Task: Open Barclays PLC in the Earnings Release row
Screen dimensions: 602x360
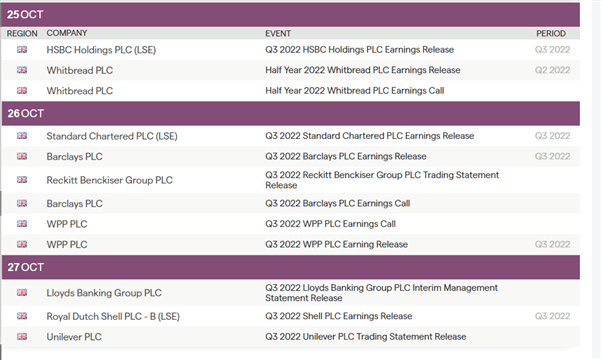Action: tap(74, 157)
